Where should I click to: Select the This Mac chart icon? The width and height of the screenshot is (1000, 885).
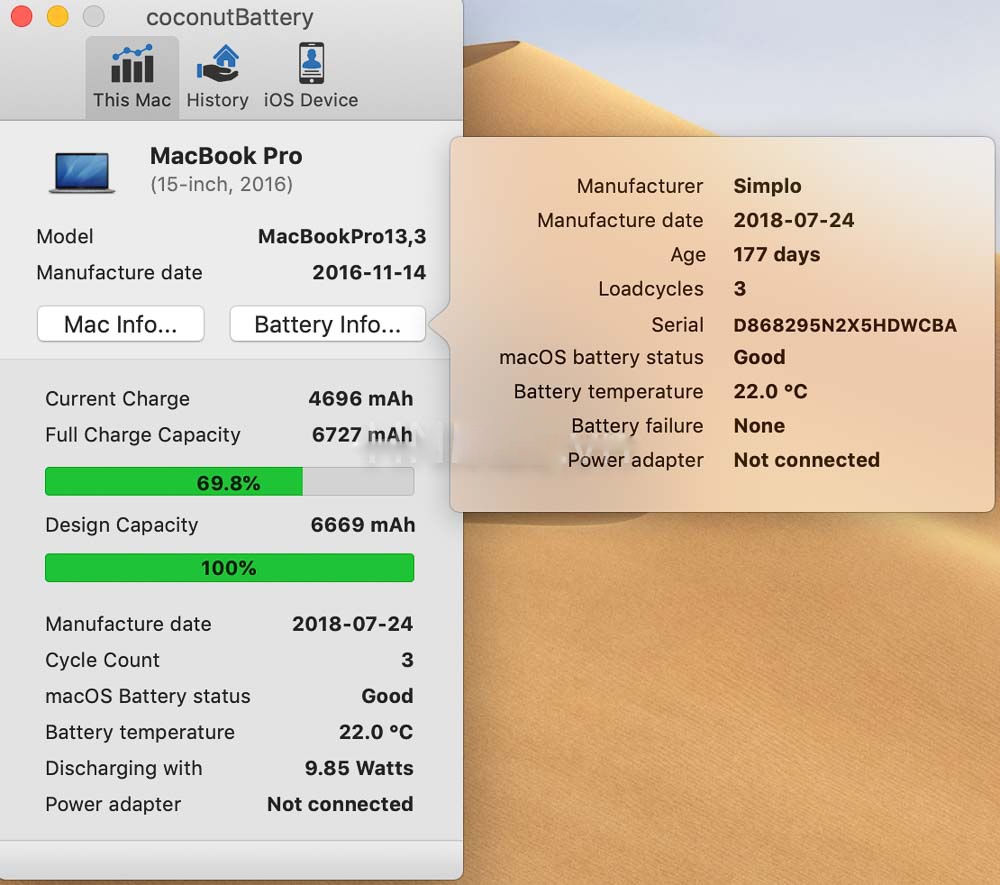pos(132,64)
